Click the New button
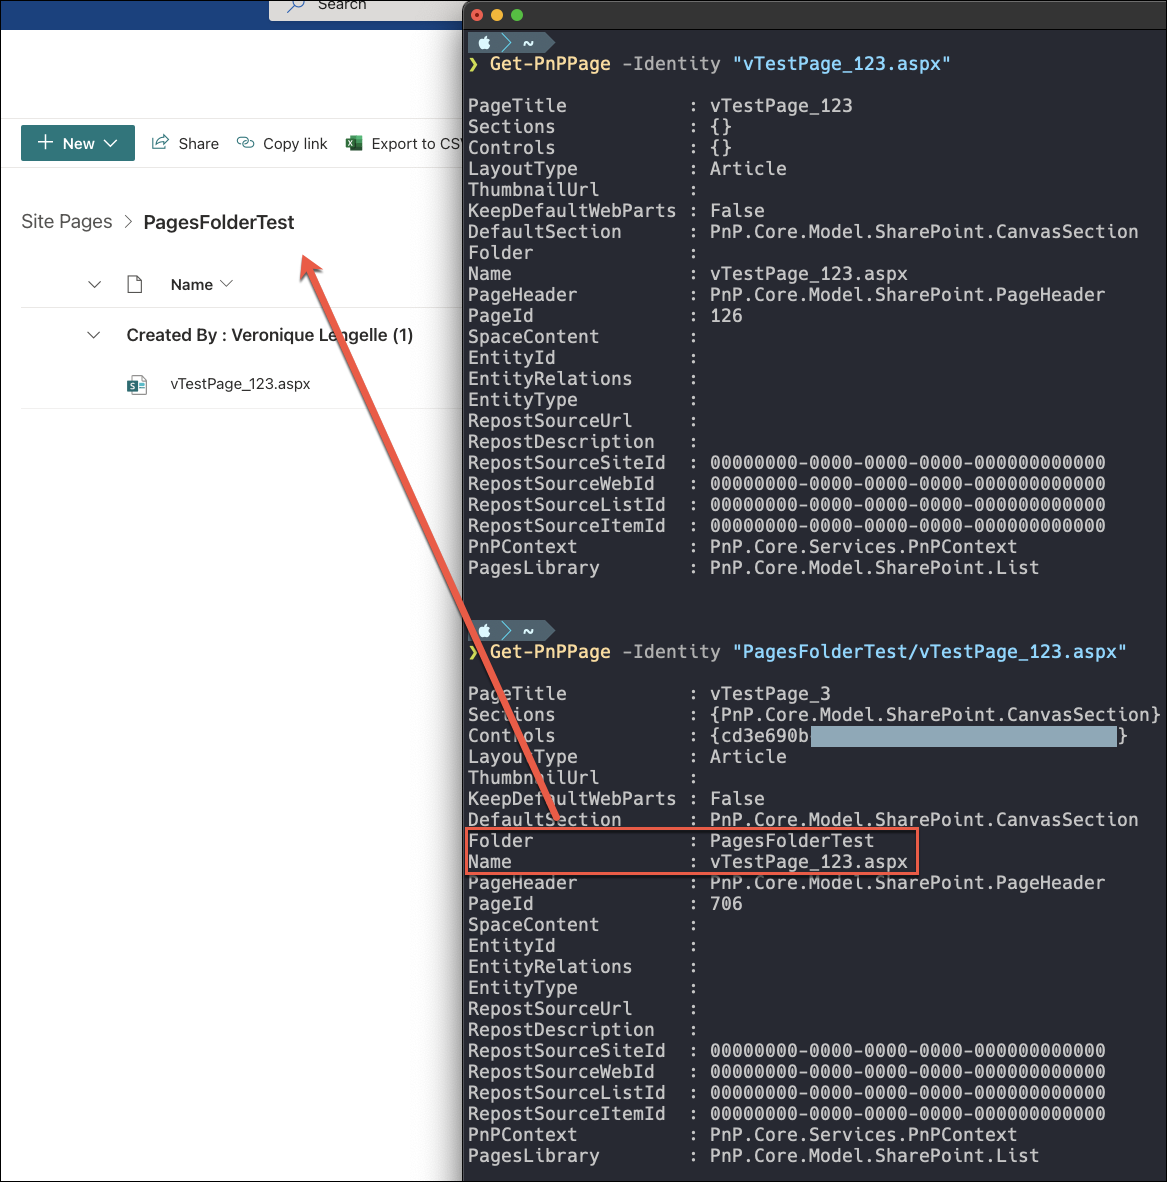Screen dimensions: 1167x1182 tap(77, 143)
